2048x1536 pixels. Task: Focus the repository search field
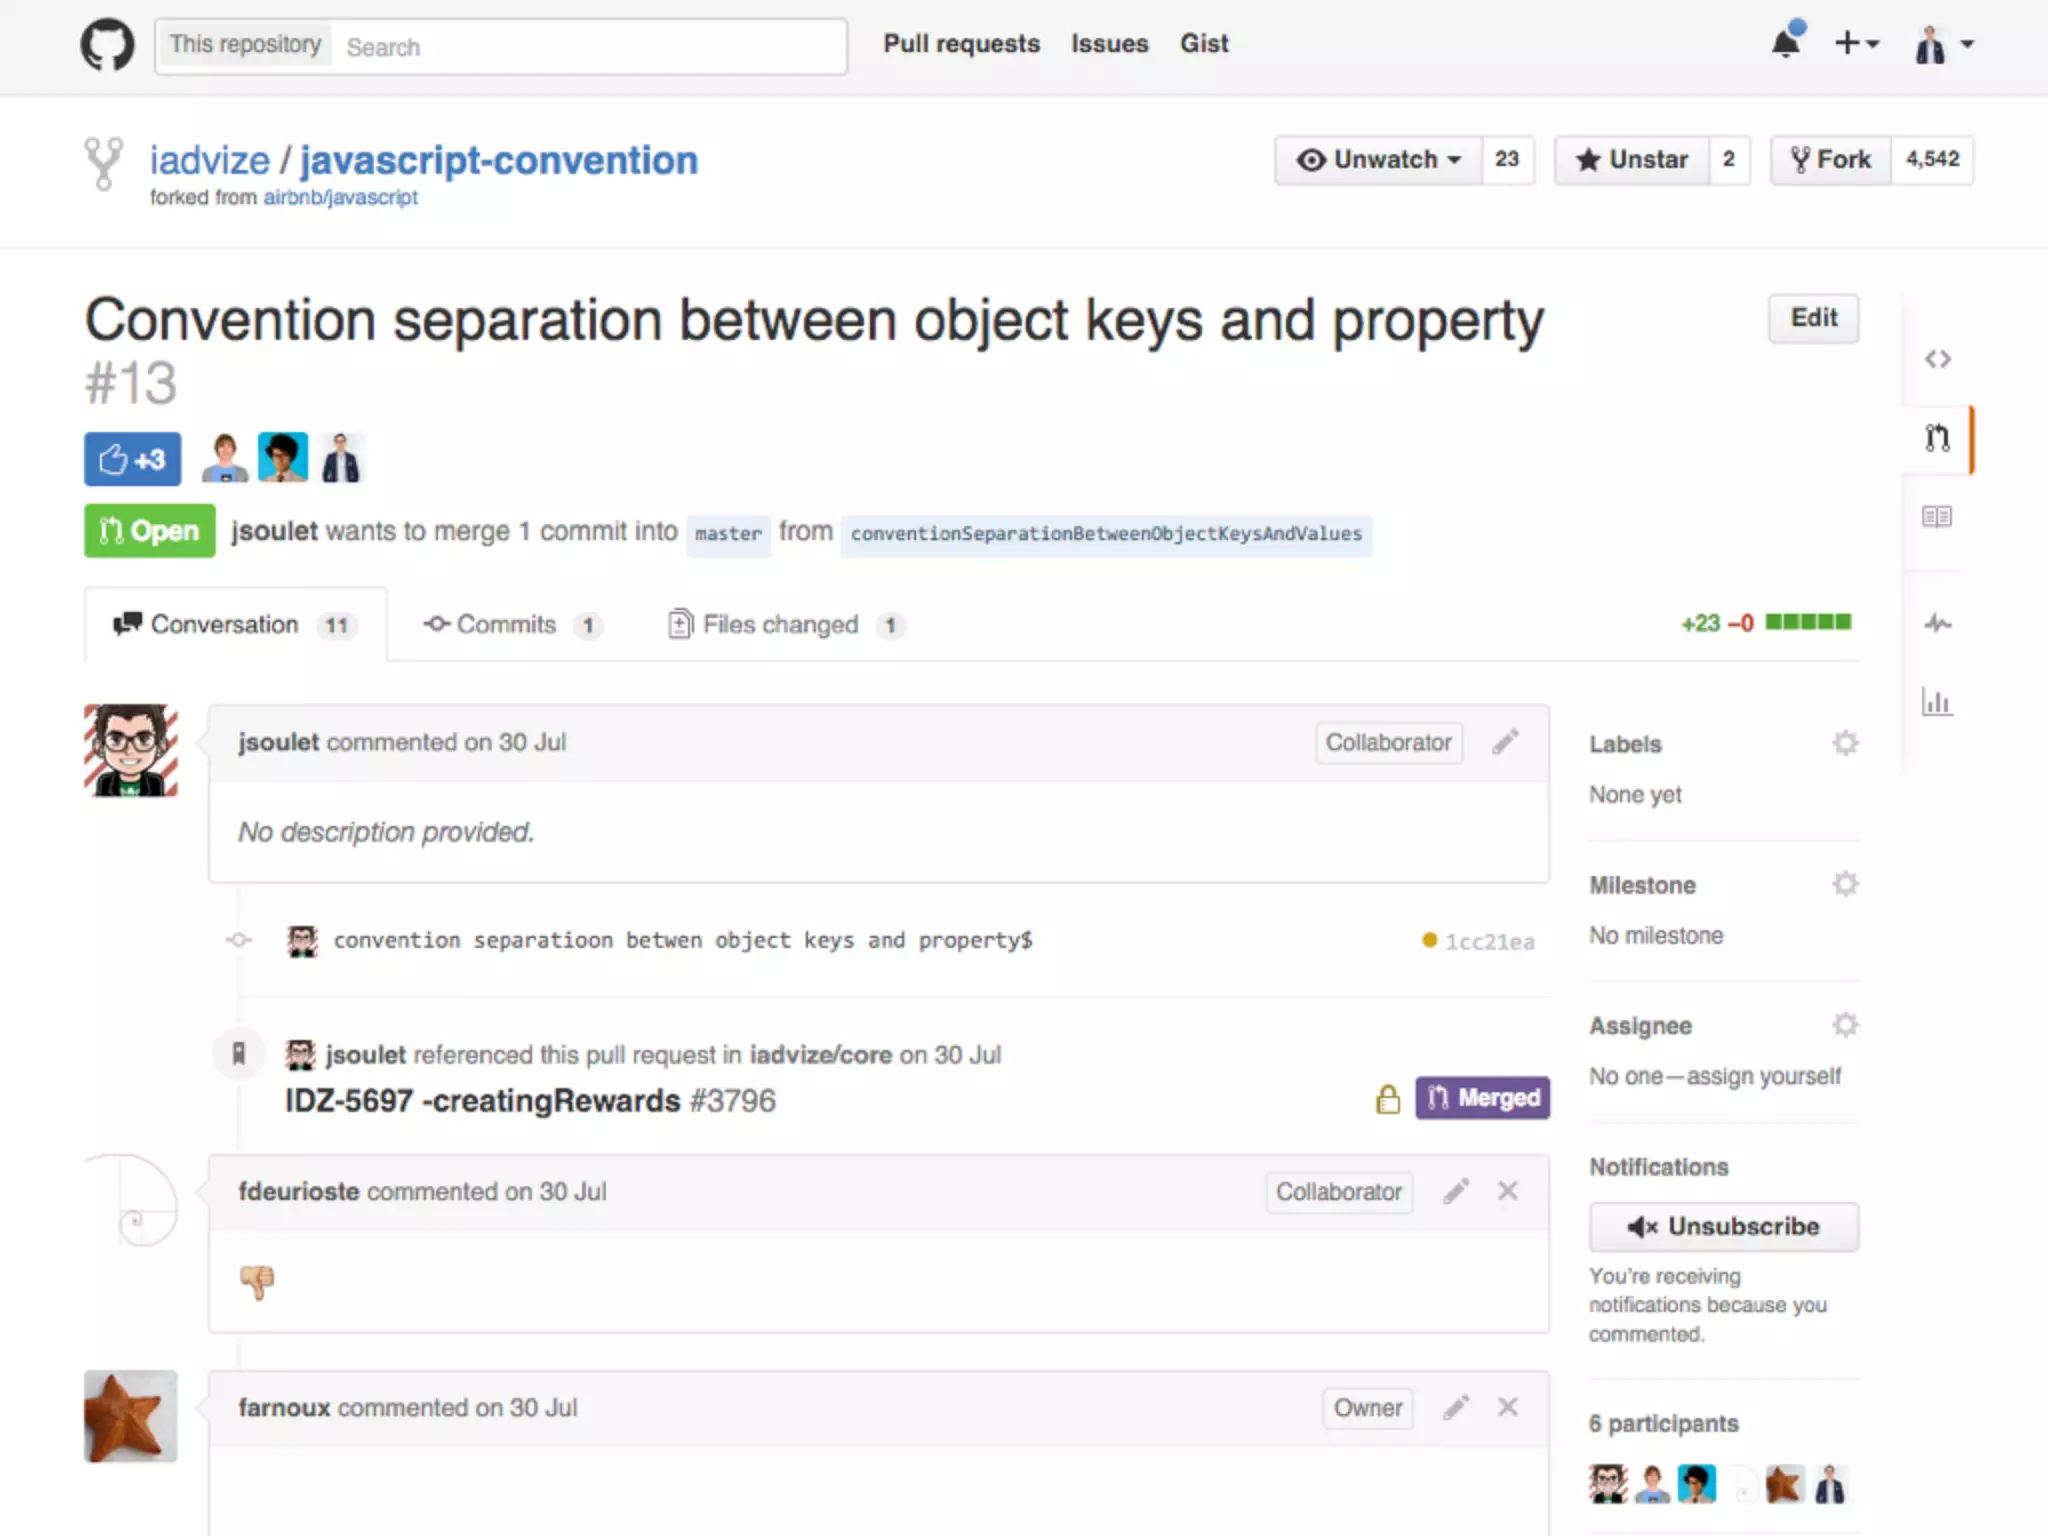(590, 47)
